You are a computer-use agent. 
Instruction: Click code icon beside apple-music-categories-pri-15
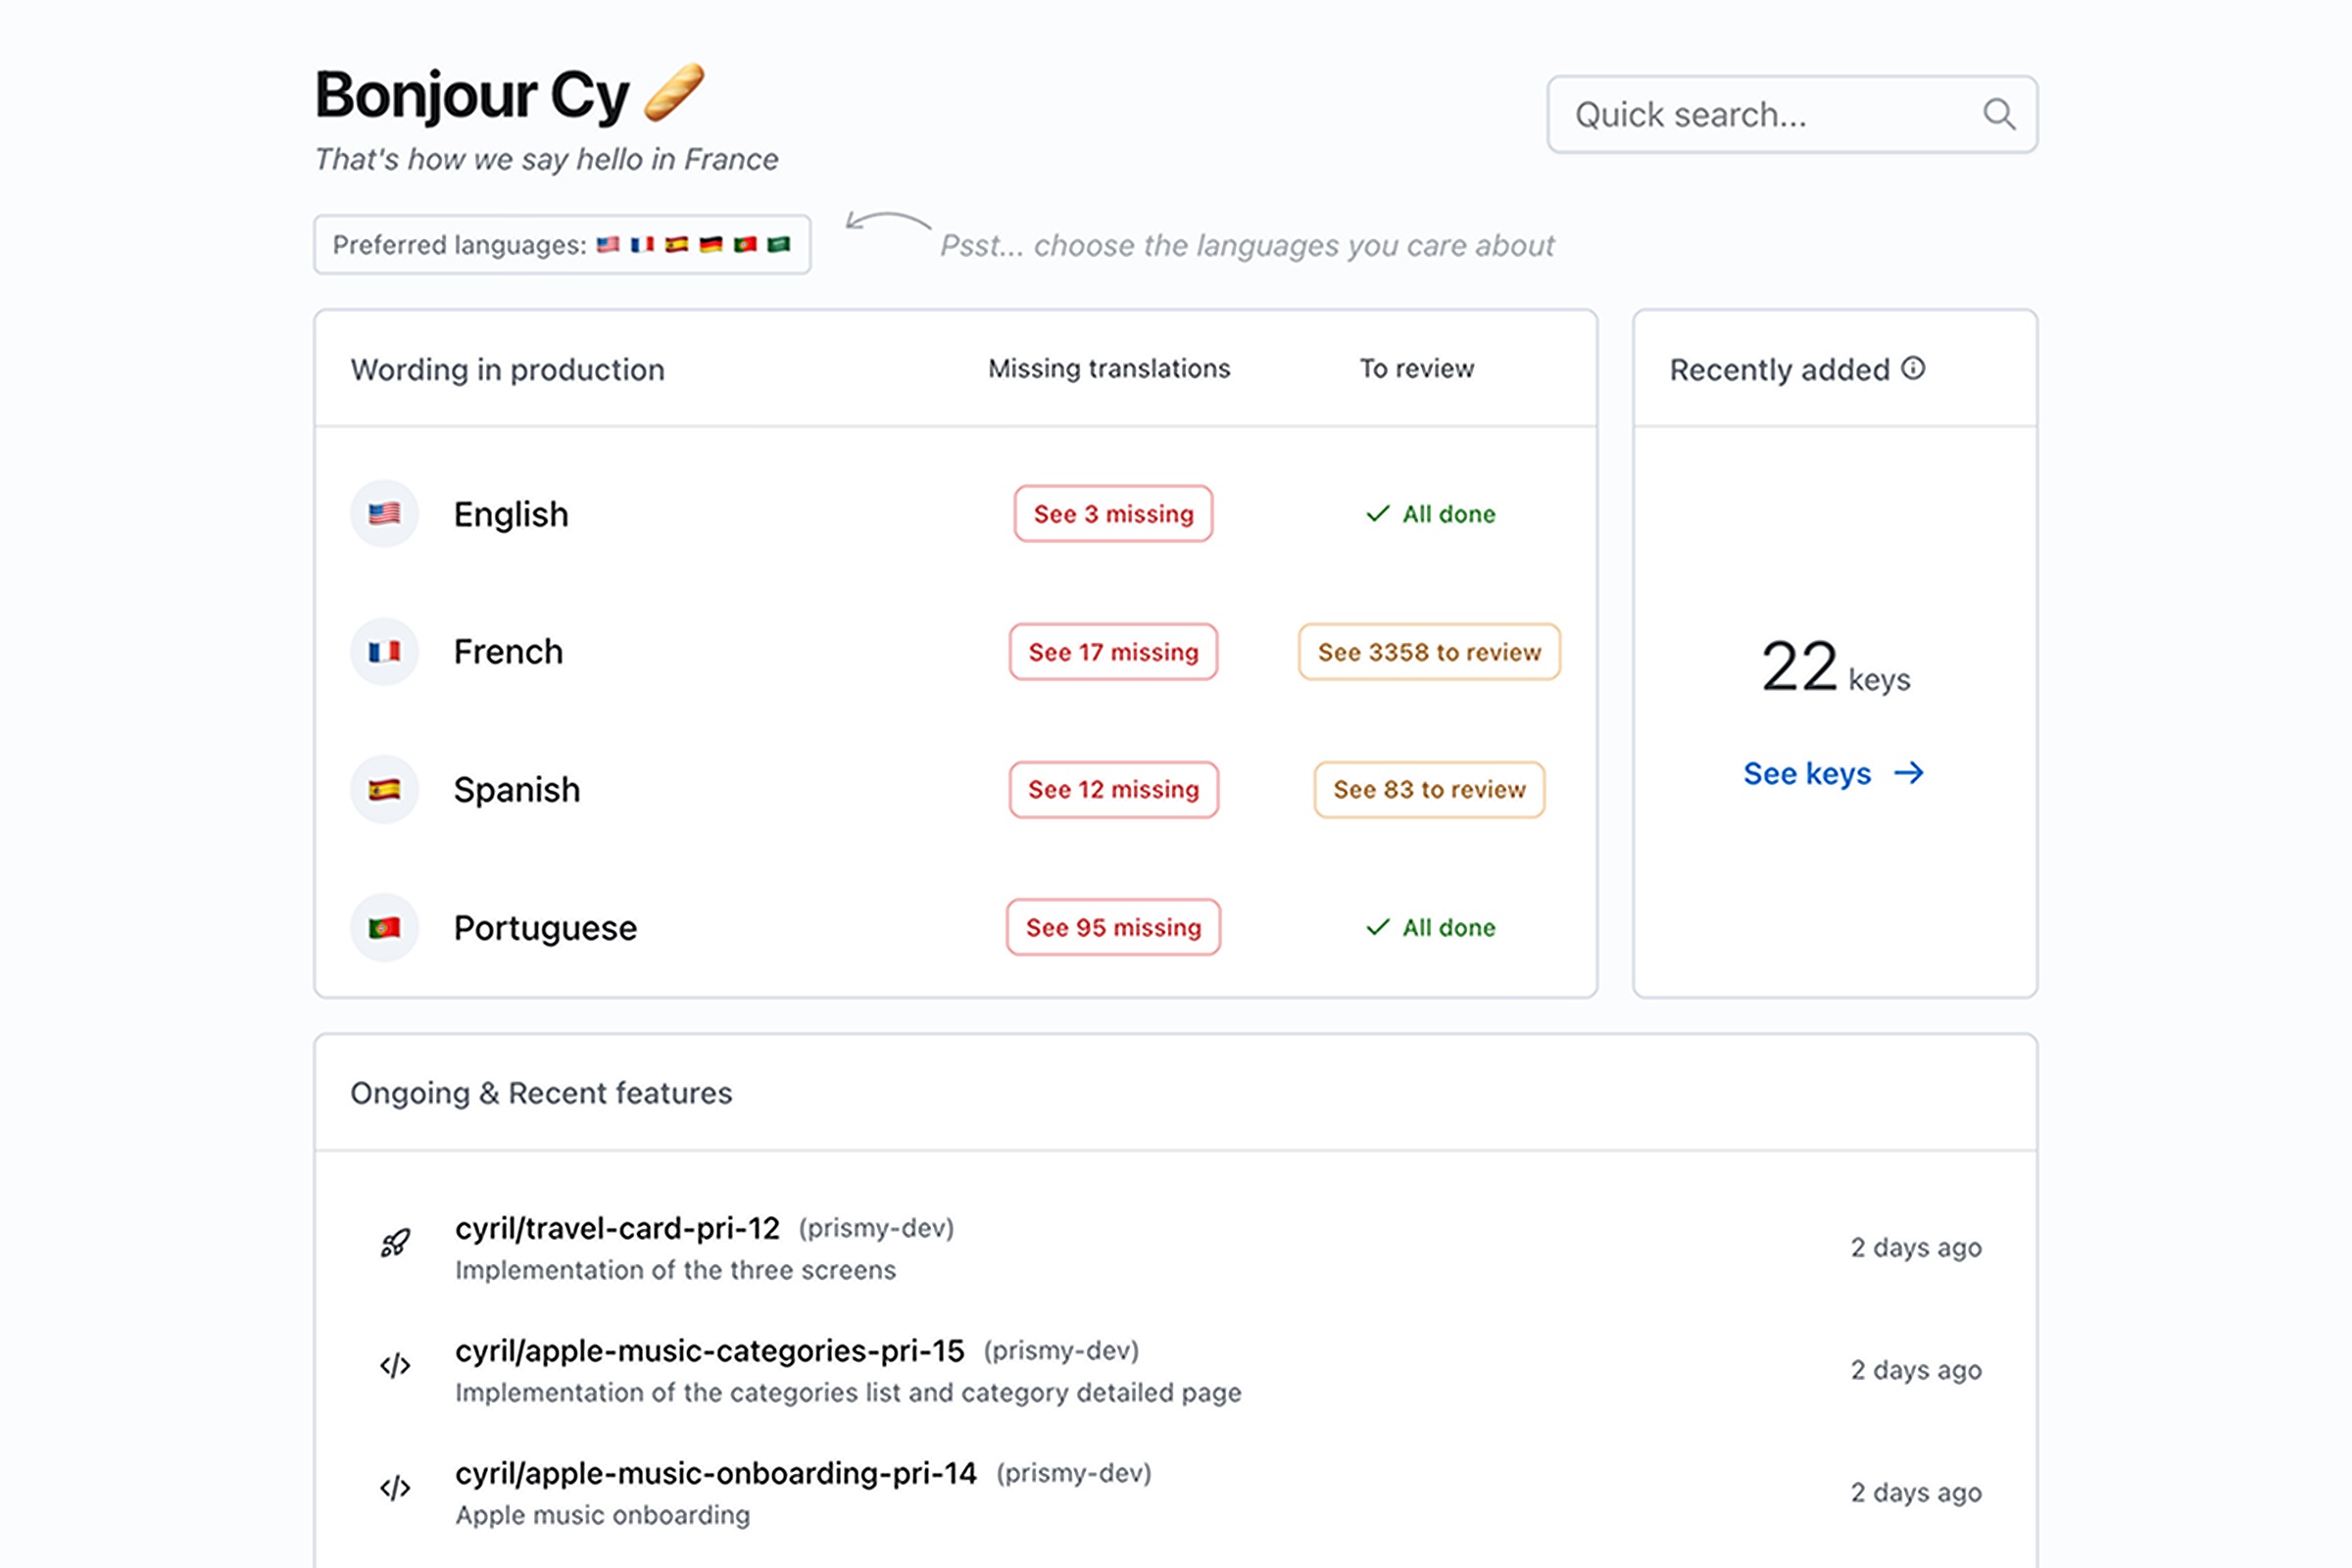[x=395, y=1366]
